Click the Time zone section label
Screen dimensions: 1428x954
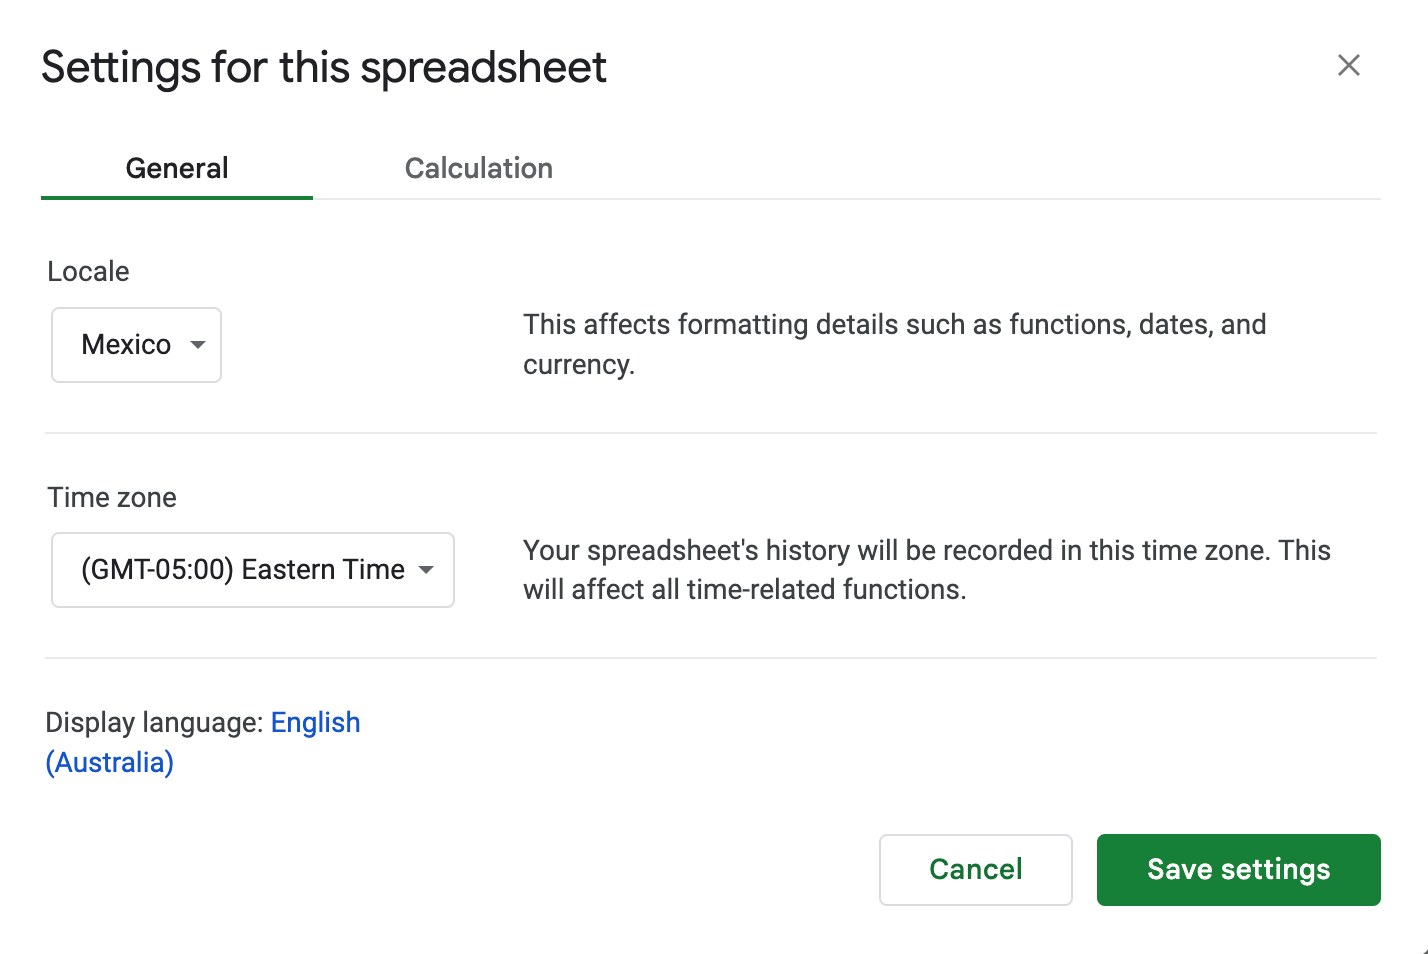click(112, 498)
